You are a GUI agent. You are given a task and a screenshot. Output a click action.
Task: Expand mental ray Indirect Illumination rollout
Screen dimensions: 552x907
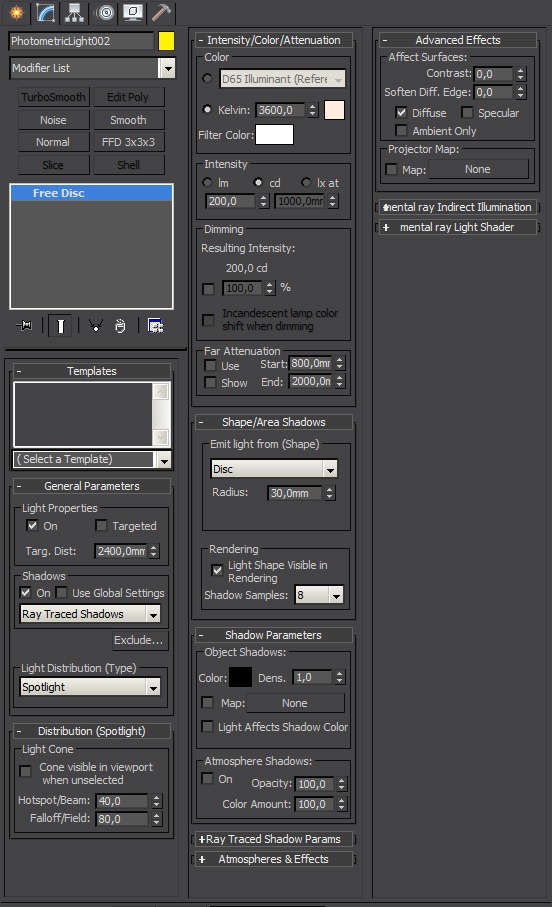click(x=458, y=207)
